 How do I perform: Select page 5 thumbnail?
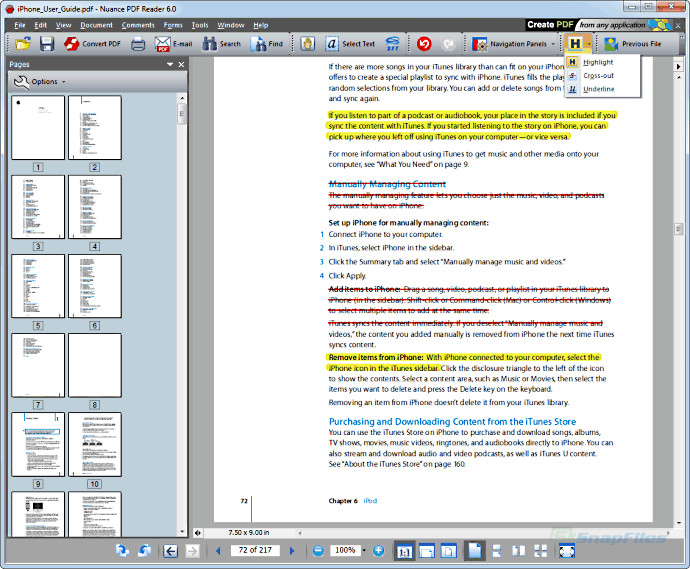click(x=38, y=286)
